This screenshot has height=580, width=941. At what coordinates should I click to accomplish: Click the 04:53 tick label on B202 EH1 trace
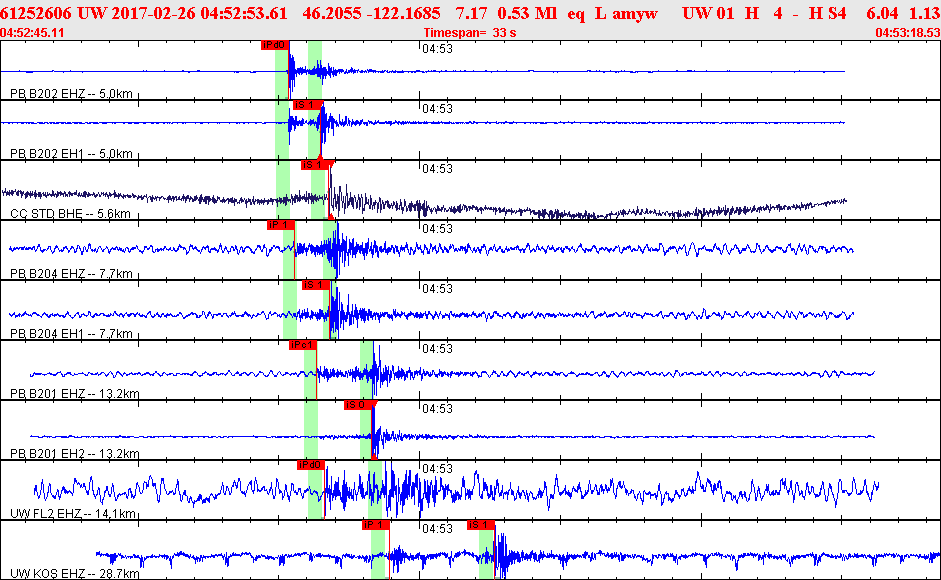(x=437, y=109)
